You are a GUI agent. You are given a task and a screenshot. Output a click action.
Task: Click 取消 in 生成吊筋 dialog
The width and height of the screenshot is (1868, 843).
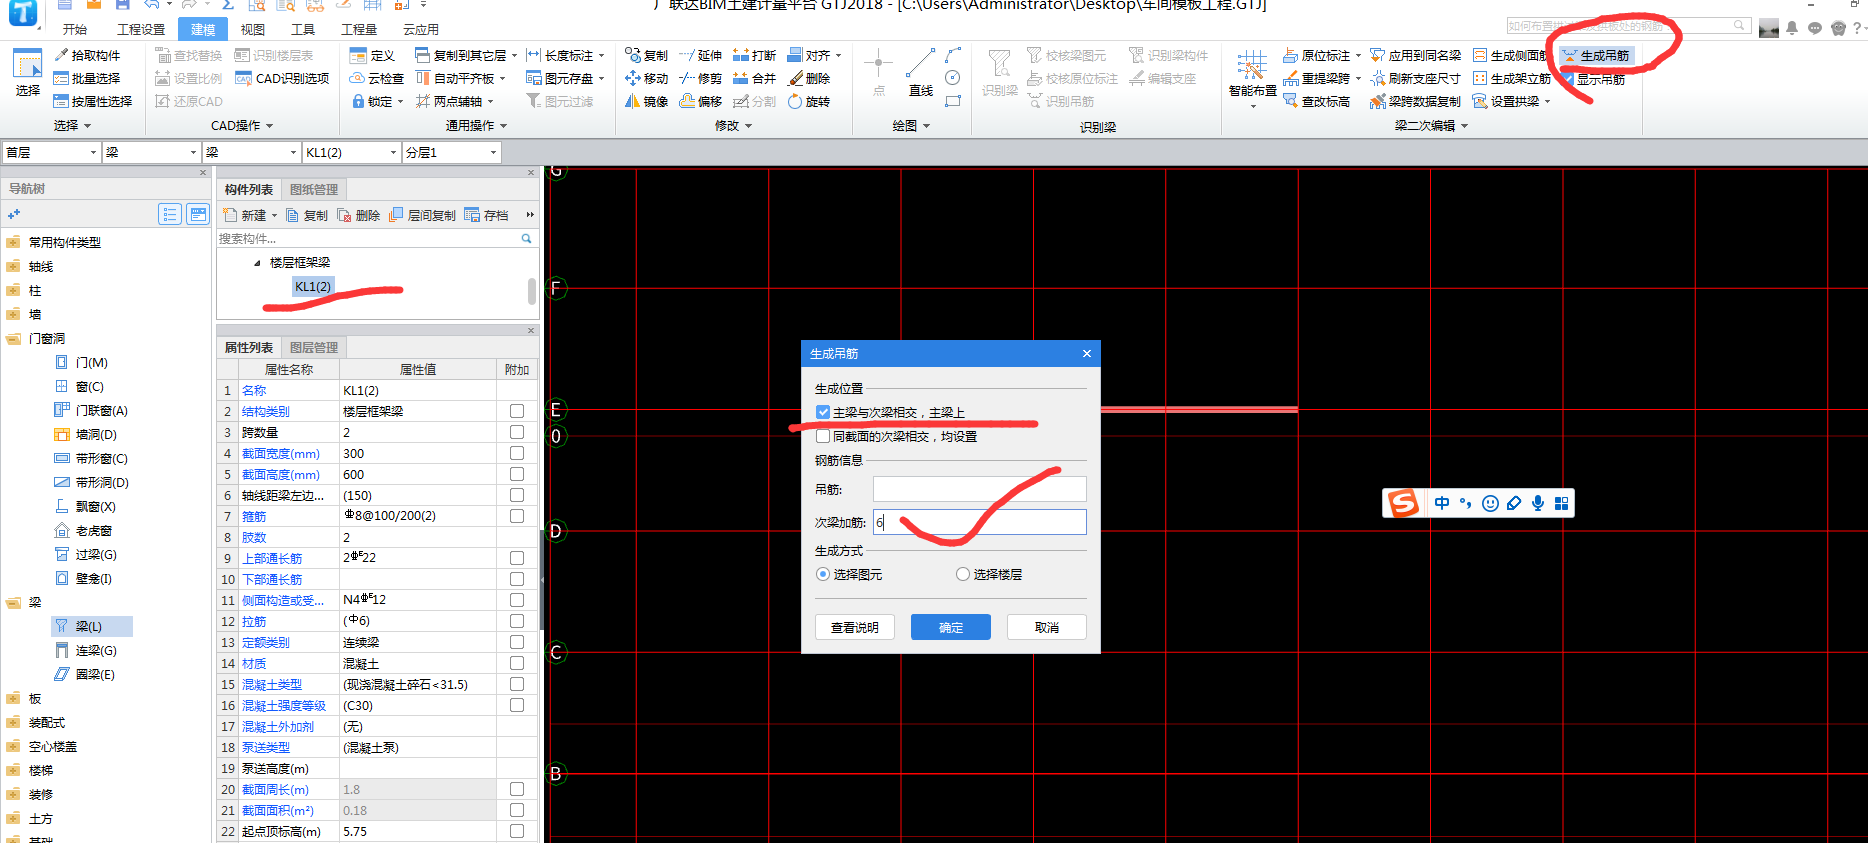[1047, 627]
